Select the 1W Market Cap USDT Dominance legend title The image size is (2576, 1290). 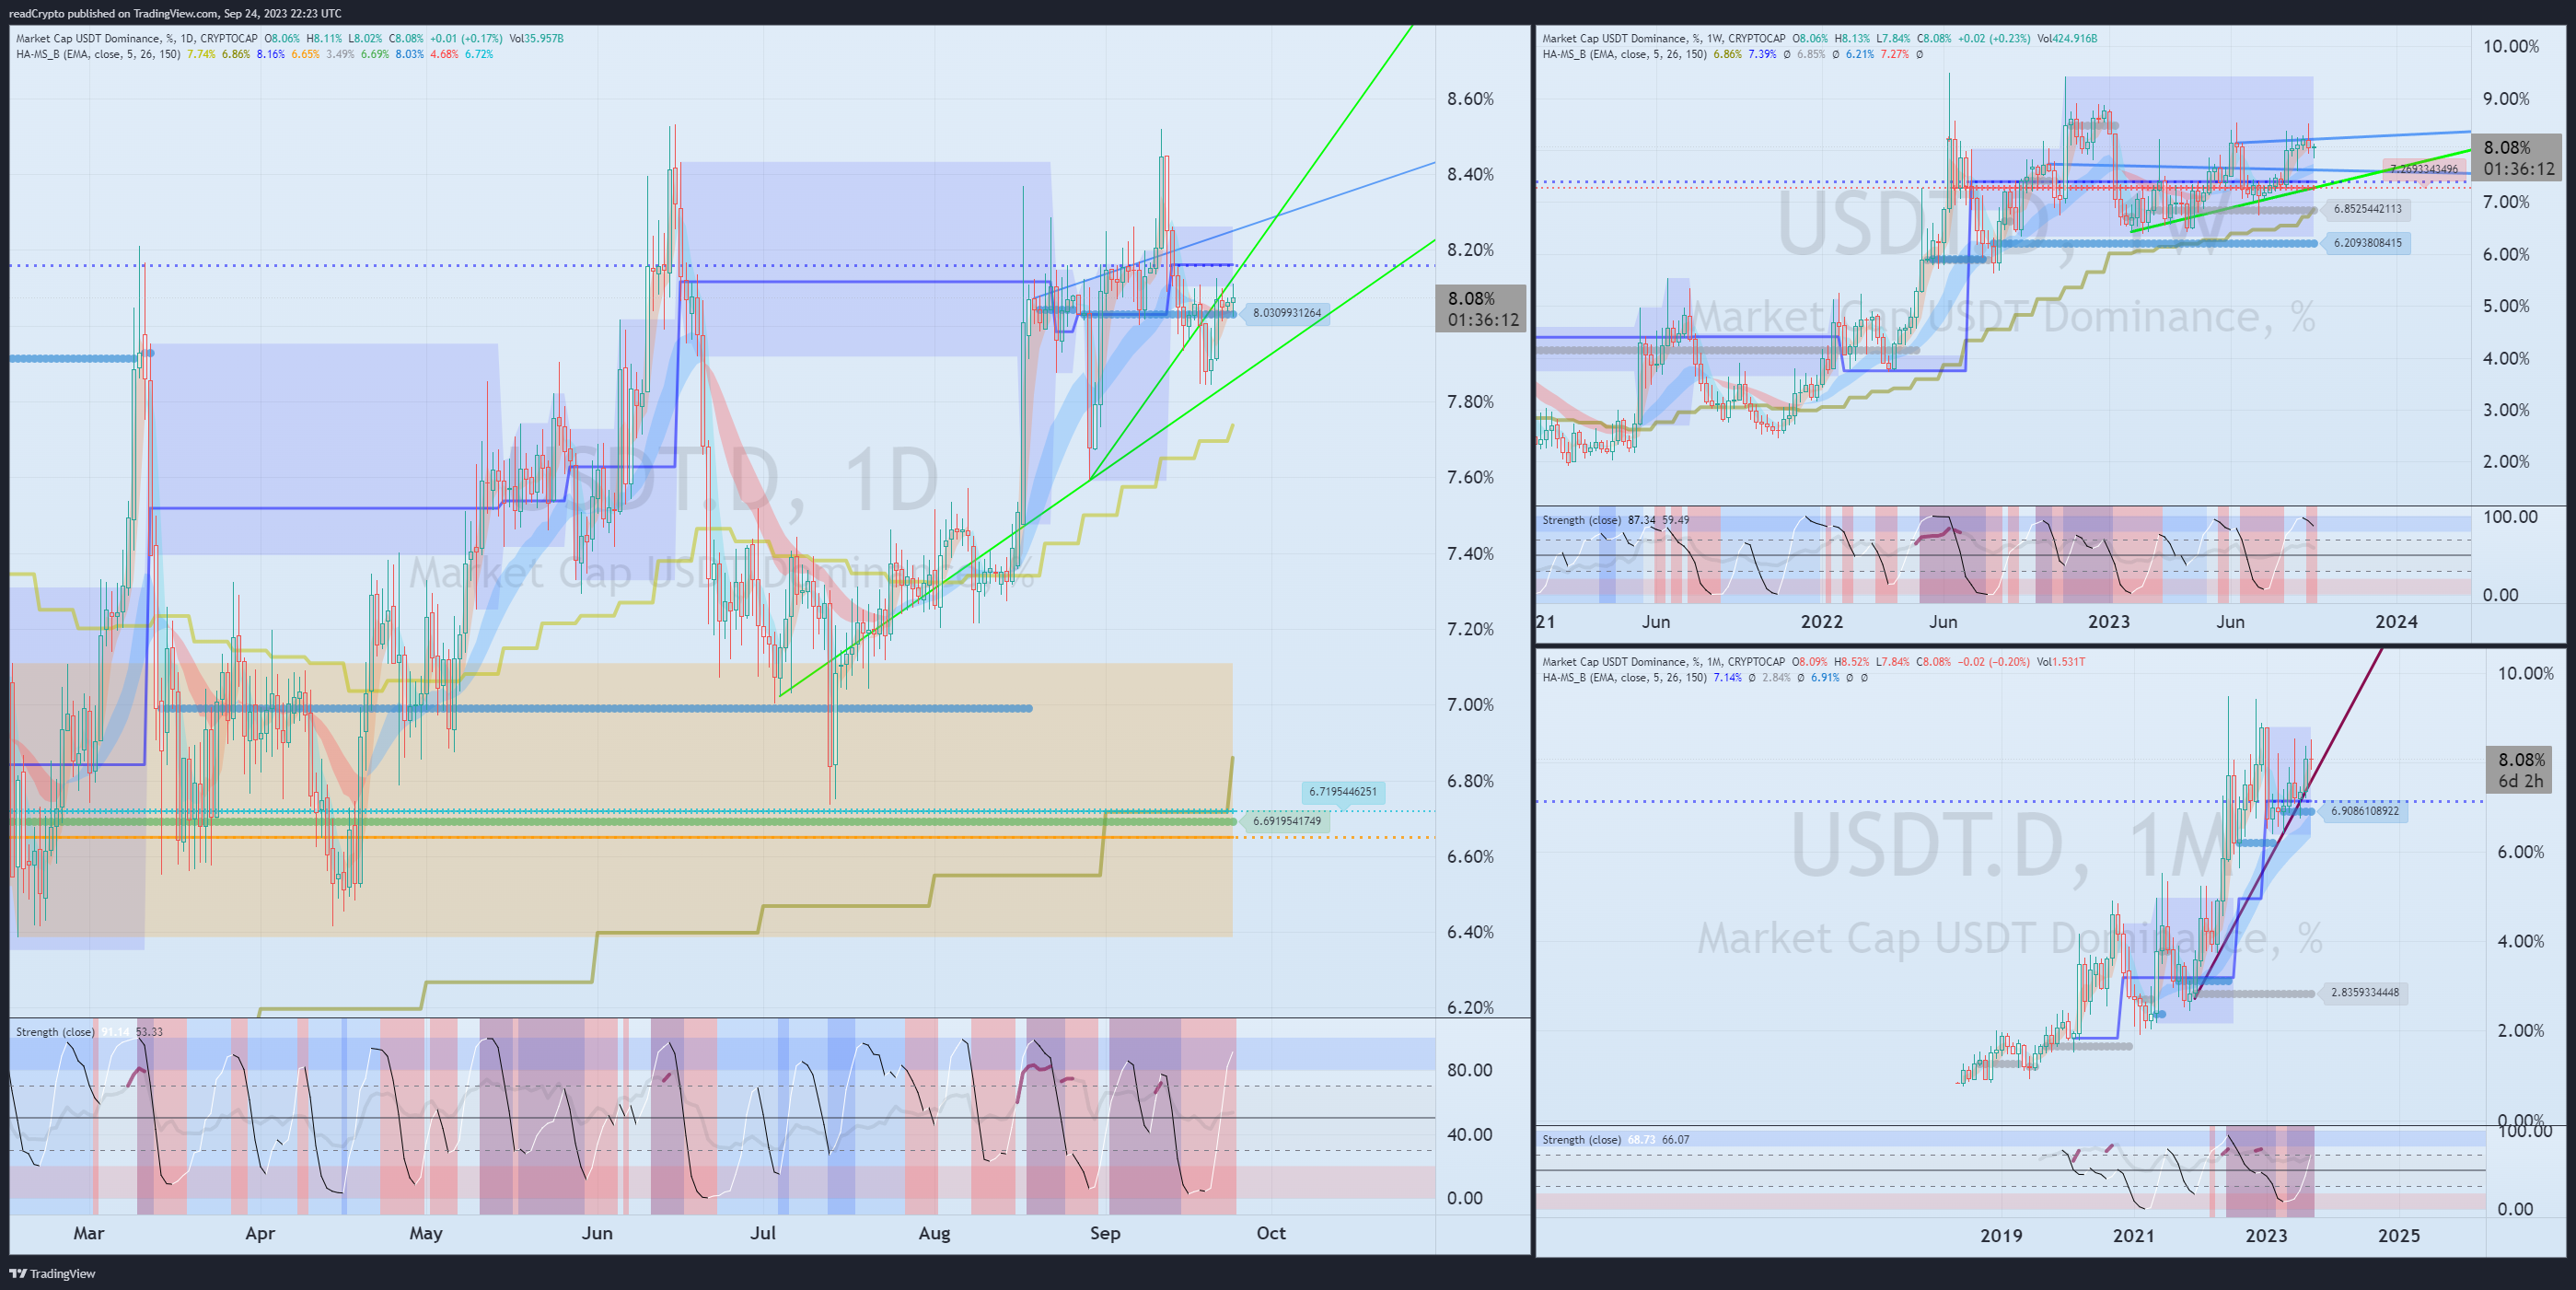(1664, 38)
